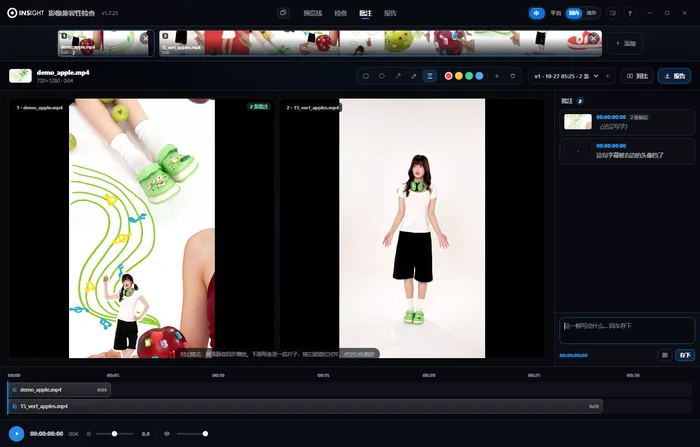Click the save comment button
This screenshot has height=447, width=700.
coord(685,355)
